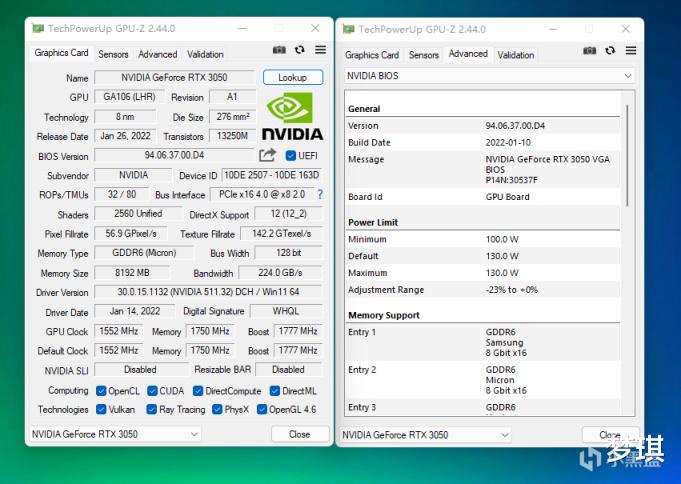Select Advanced tab in right window

(468, 54)
